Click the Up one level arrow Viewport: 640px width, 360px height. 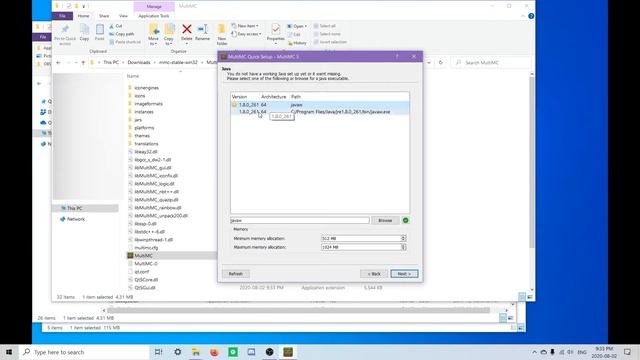click(x=83, y=62)
